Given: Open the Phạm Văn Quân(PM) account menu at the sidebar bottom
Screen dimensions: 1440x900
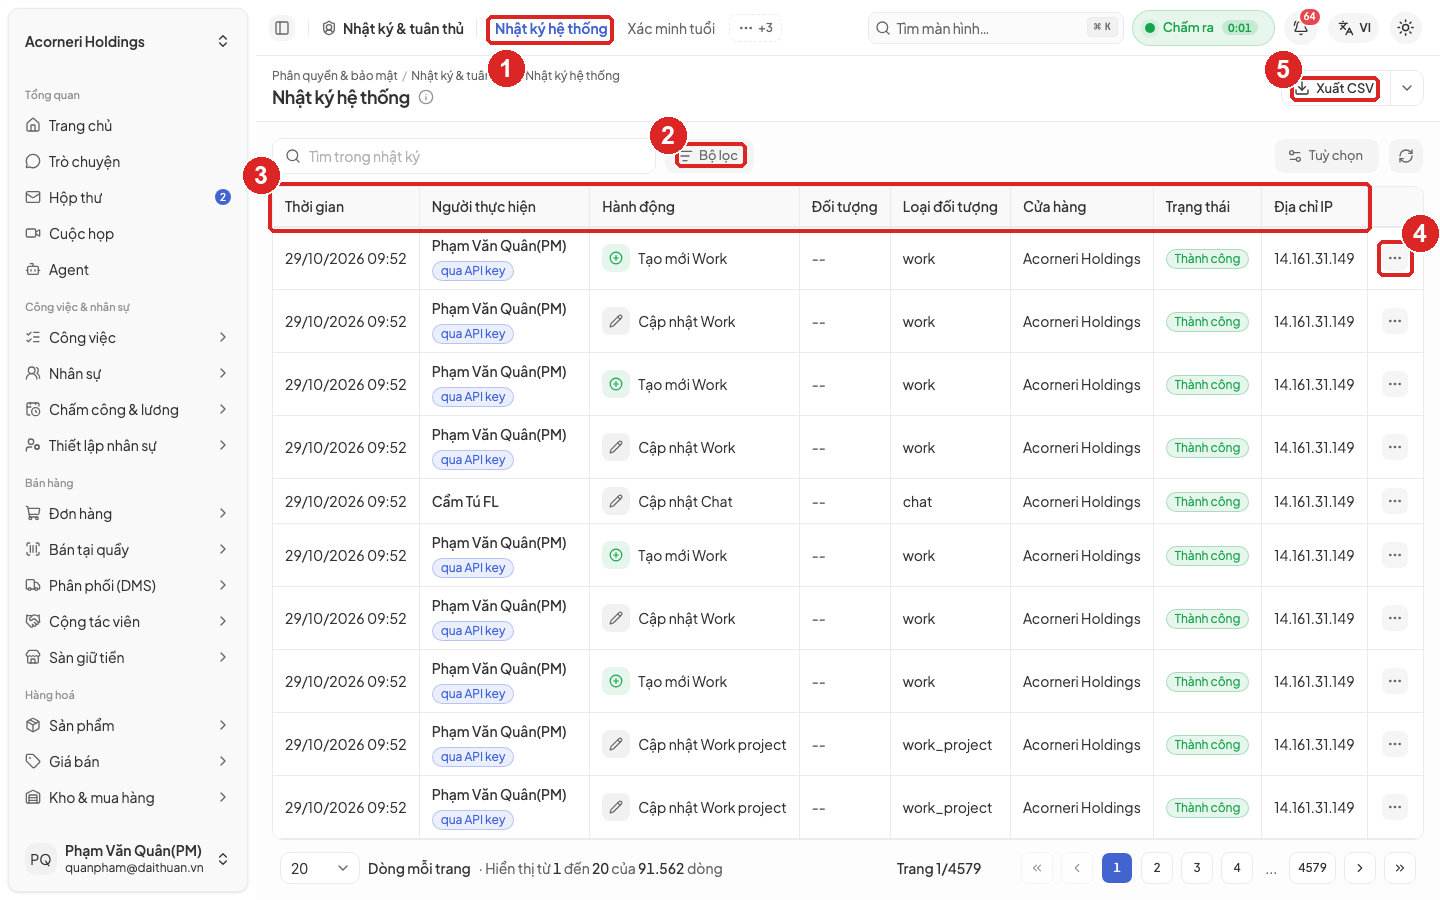Looking at the screenshot, I should [128, 859].
